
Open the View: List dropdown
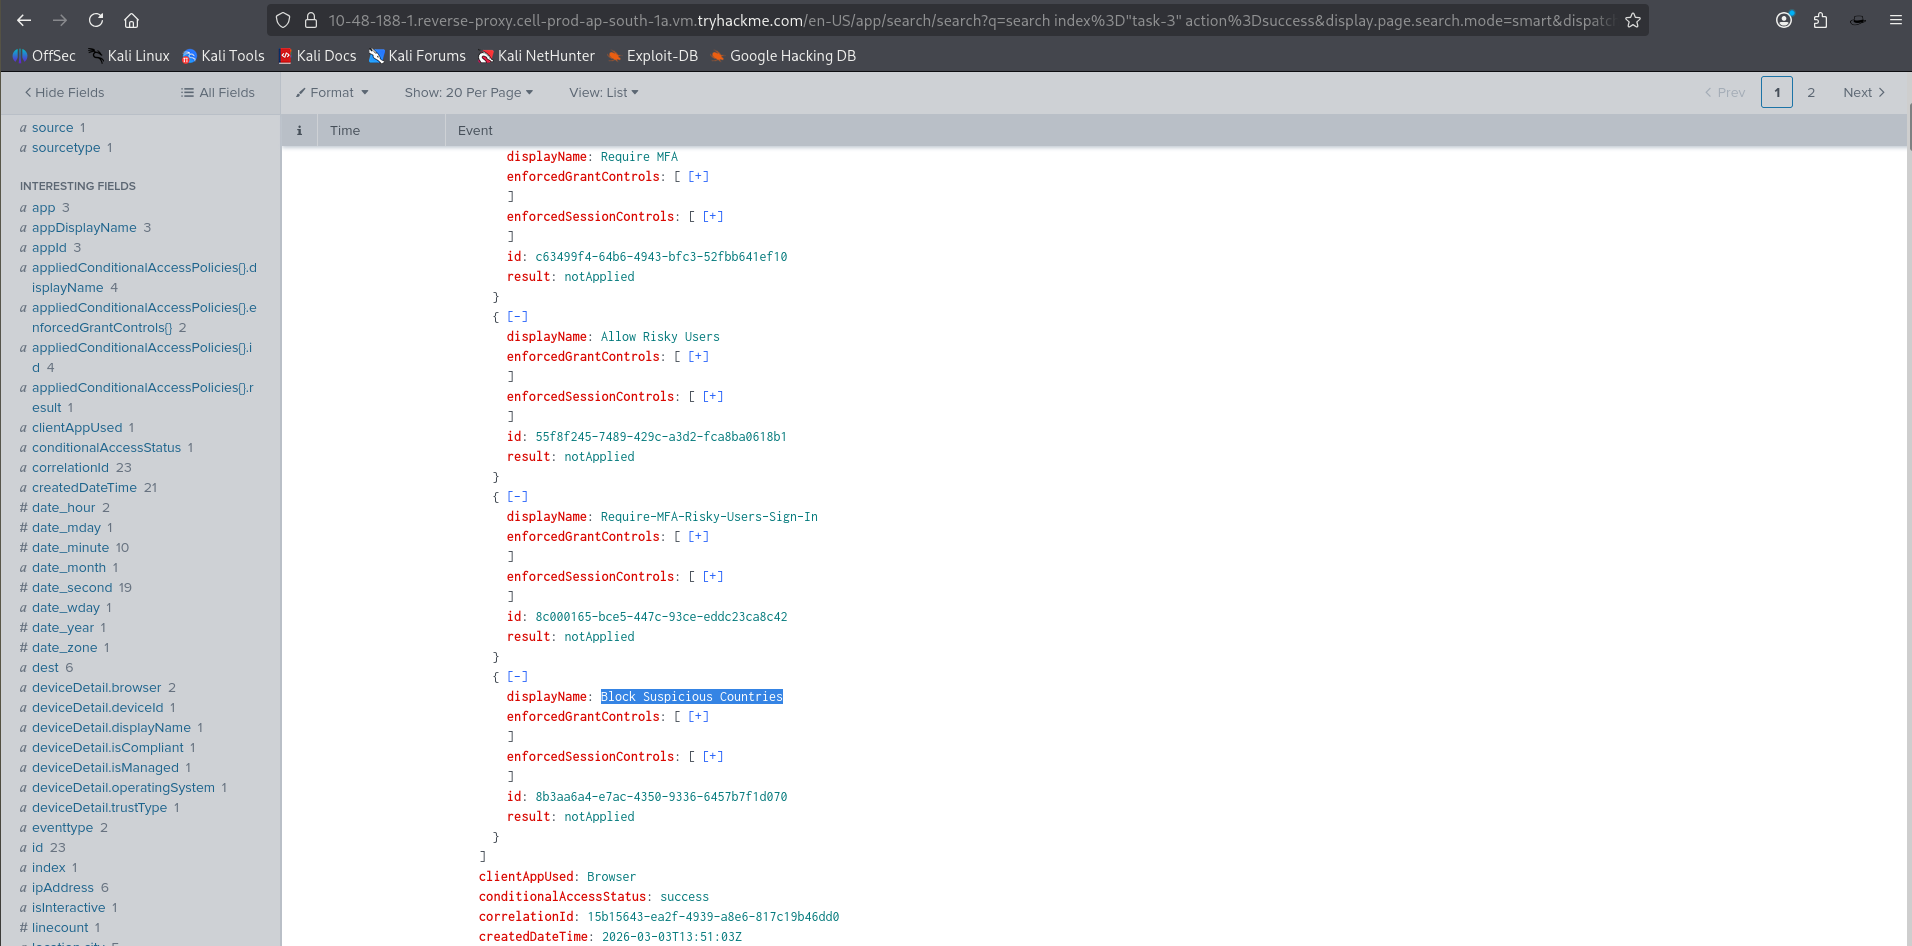tap(603, 93)
